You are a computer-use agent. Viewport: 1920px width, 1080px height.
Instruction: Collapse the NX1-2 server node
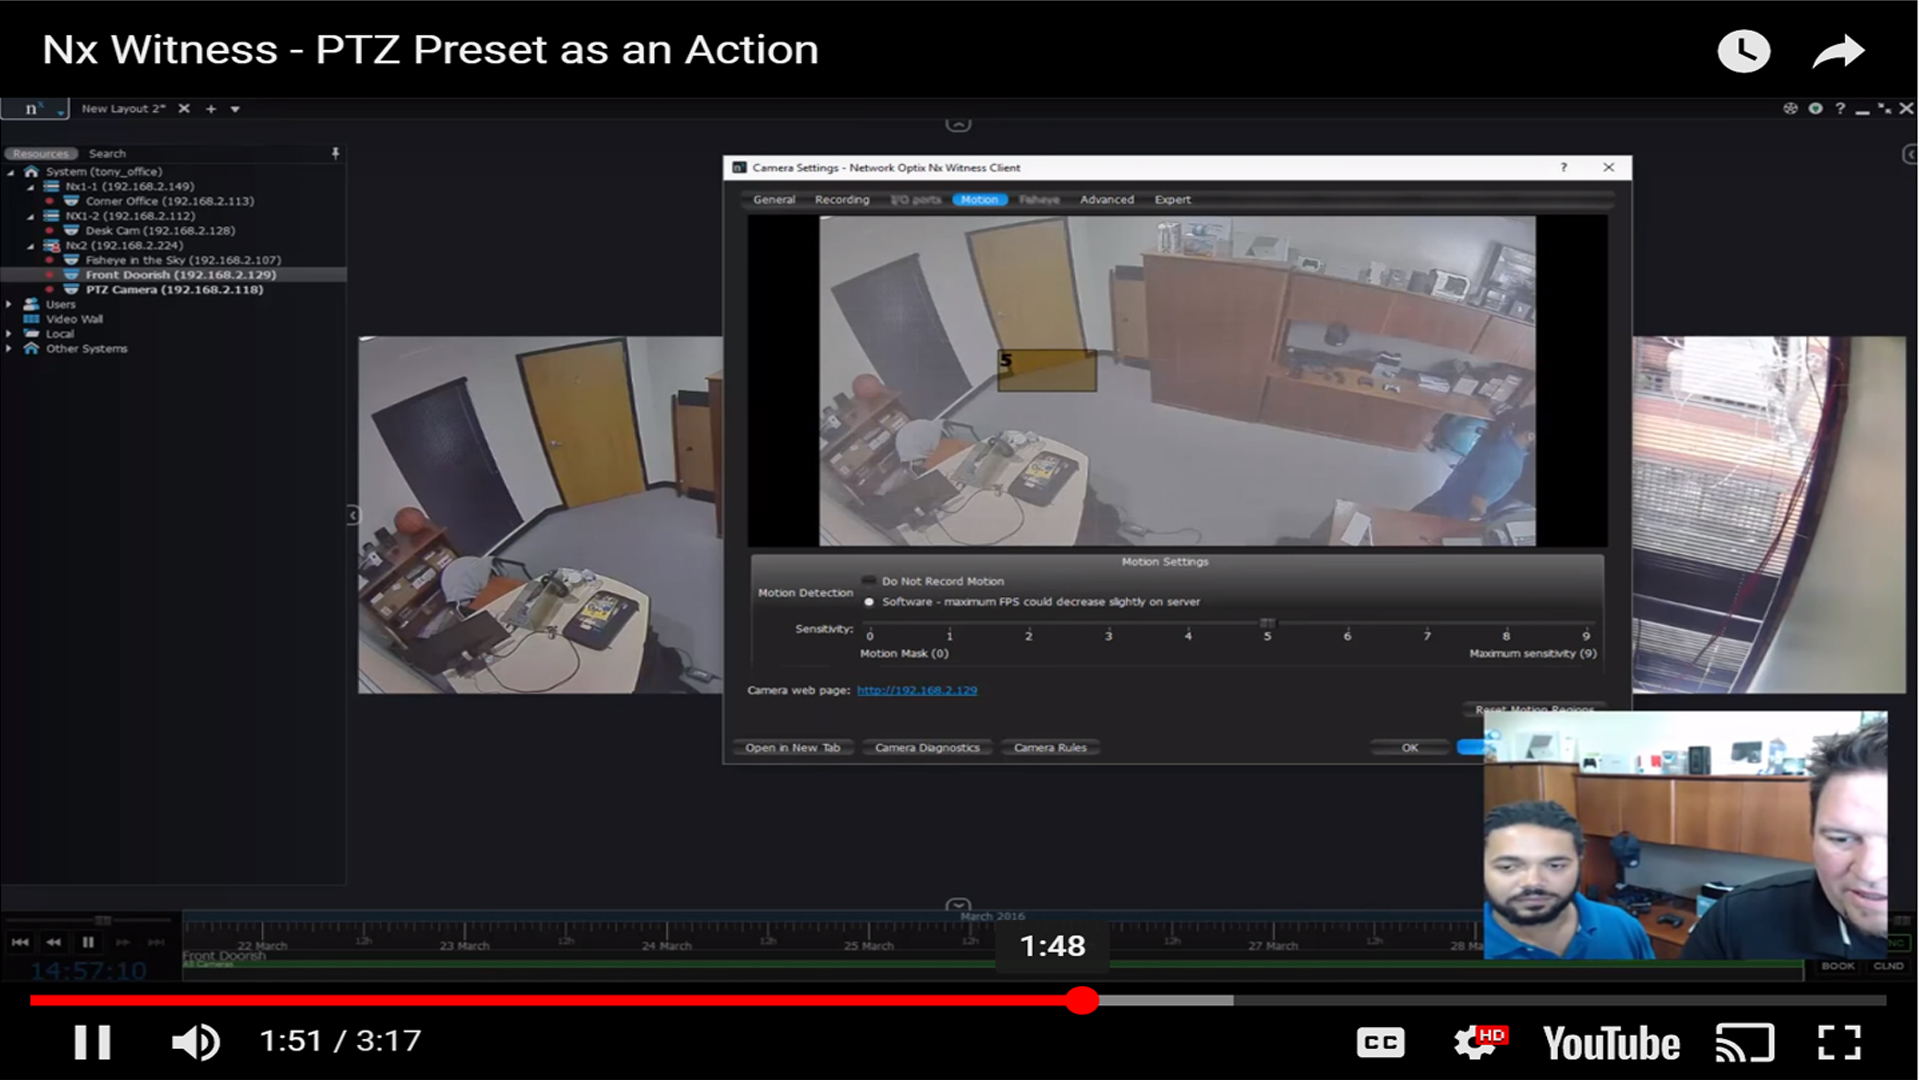30,216
